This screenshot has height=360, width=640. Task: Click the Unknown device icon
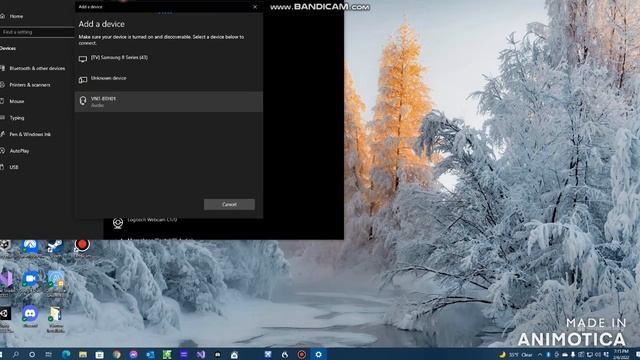click(83, 80)
